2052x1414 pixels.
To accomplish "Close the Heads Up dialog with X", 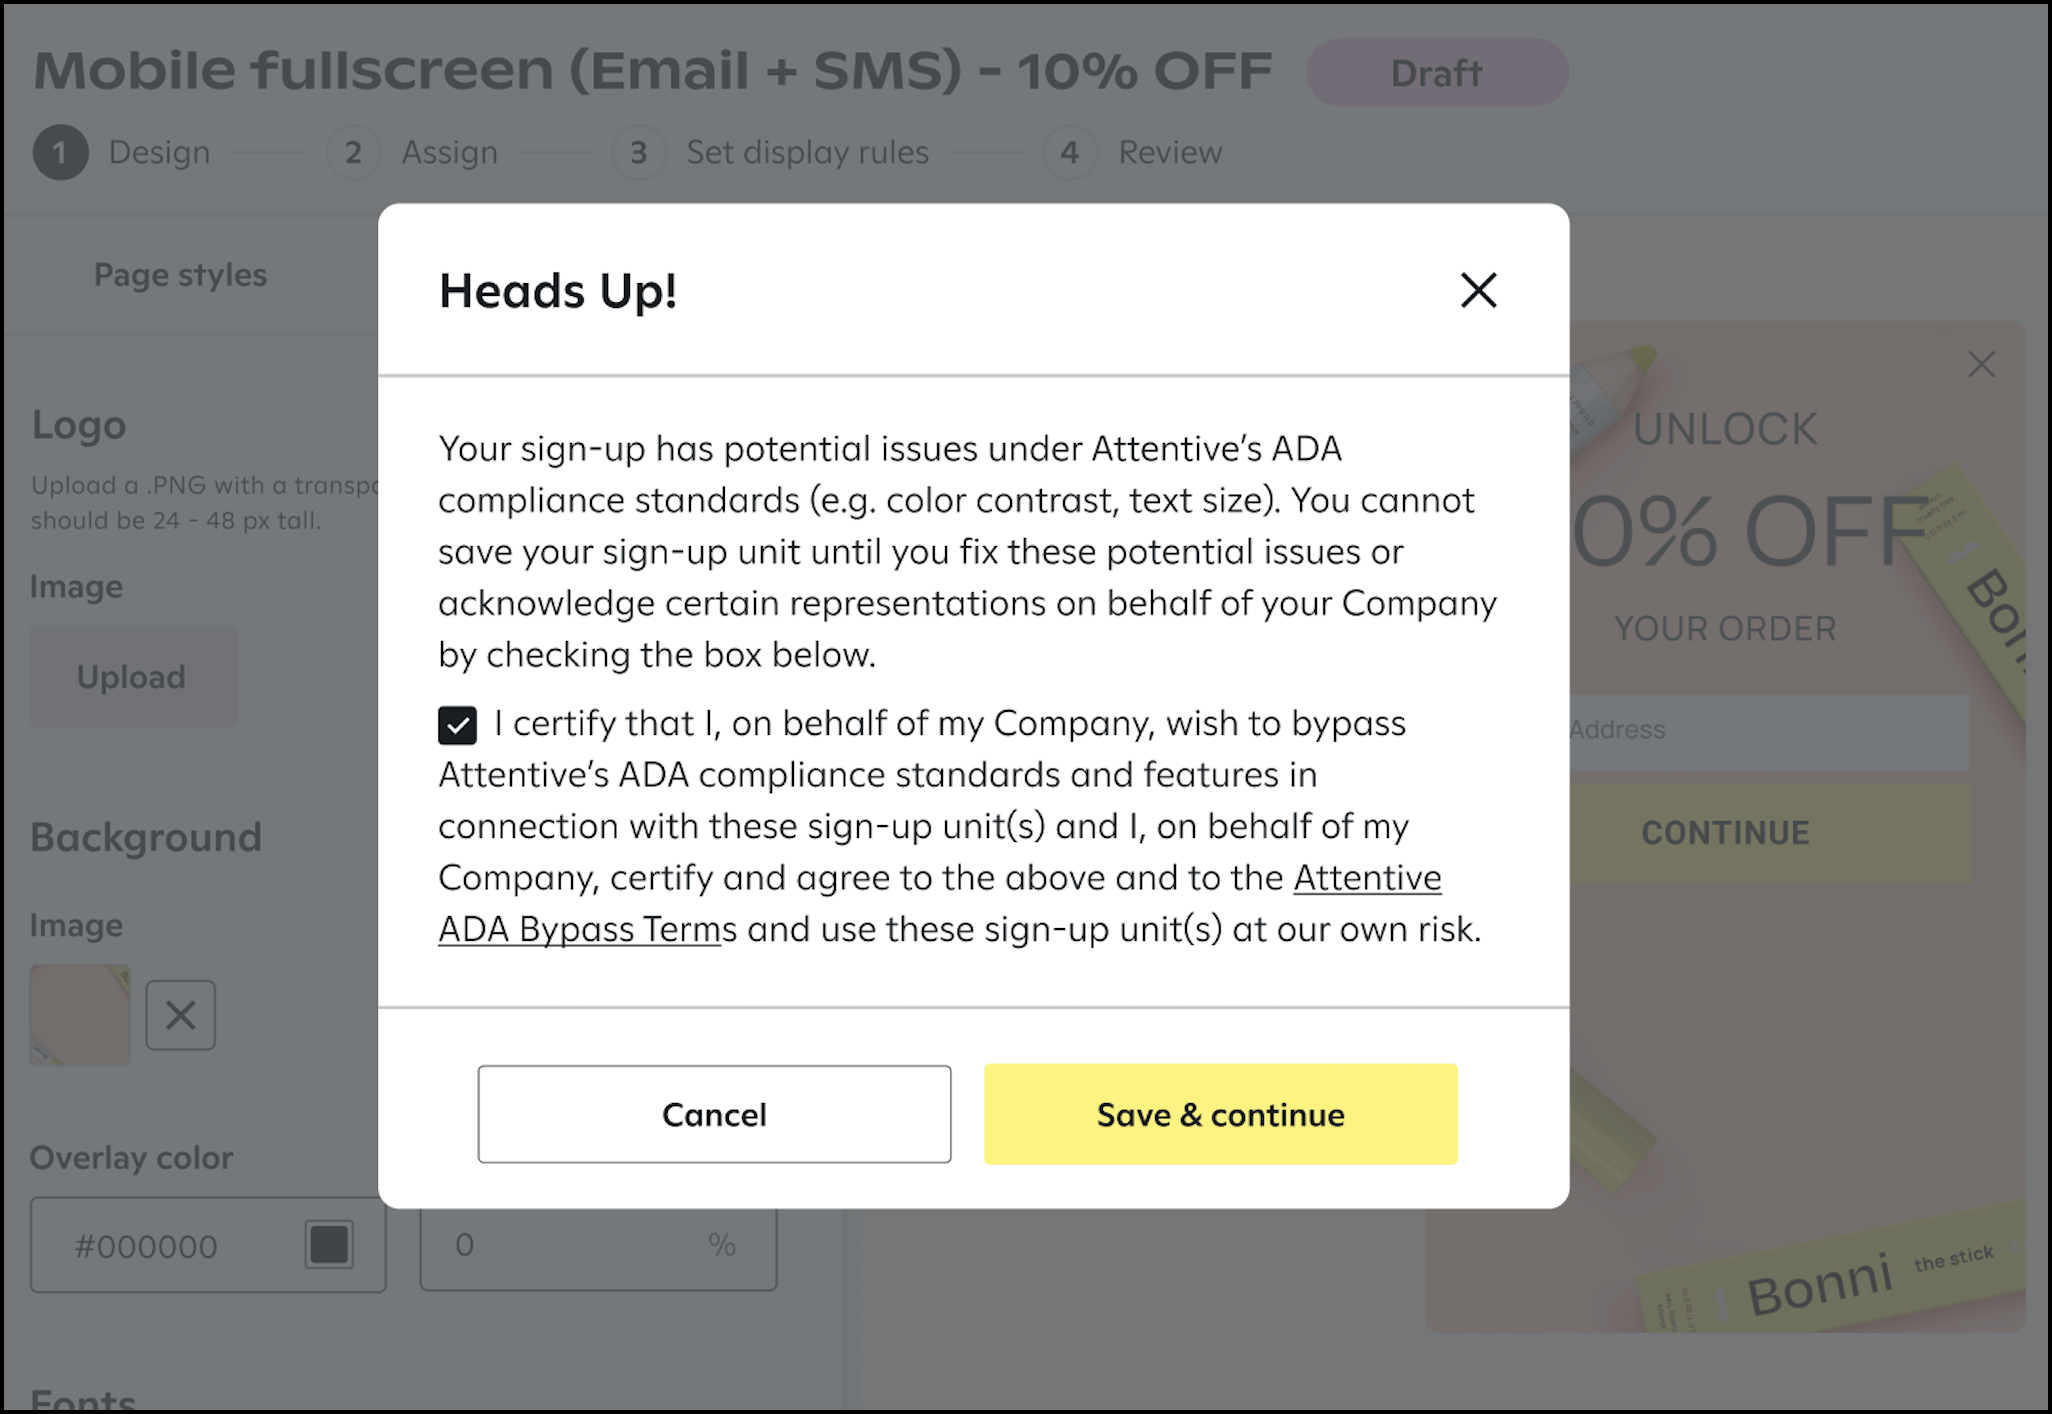I will (1478, 291).
